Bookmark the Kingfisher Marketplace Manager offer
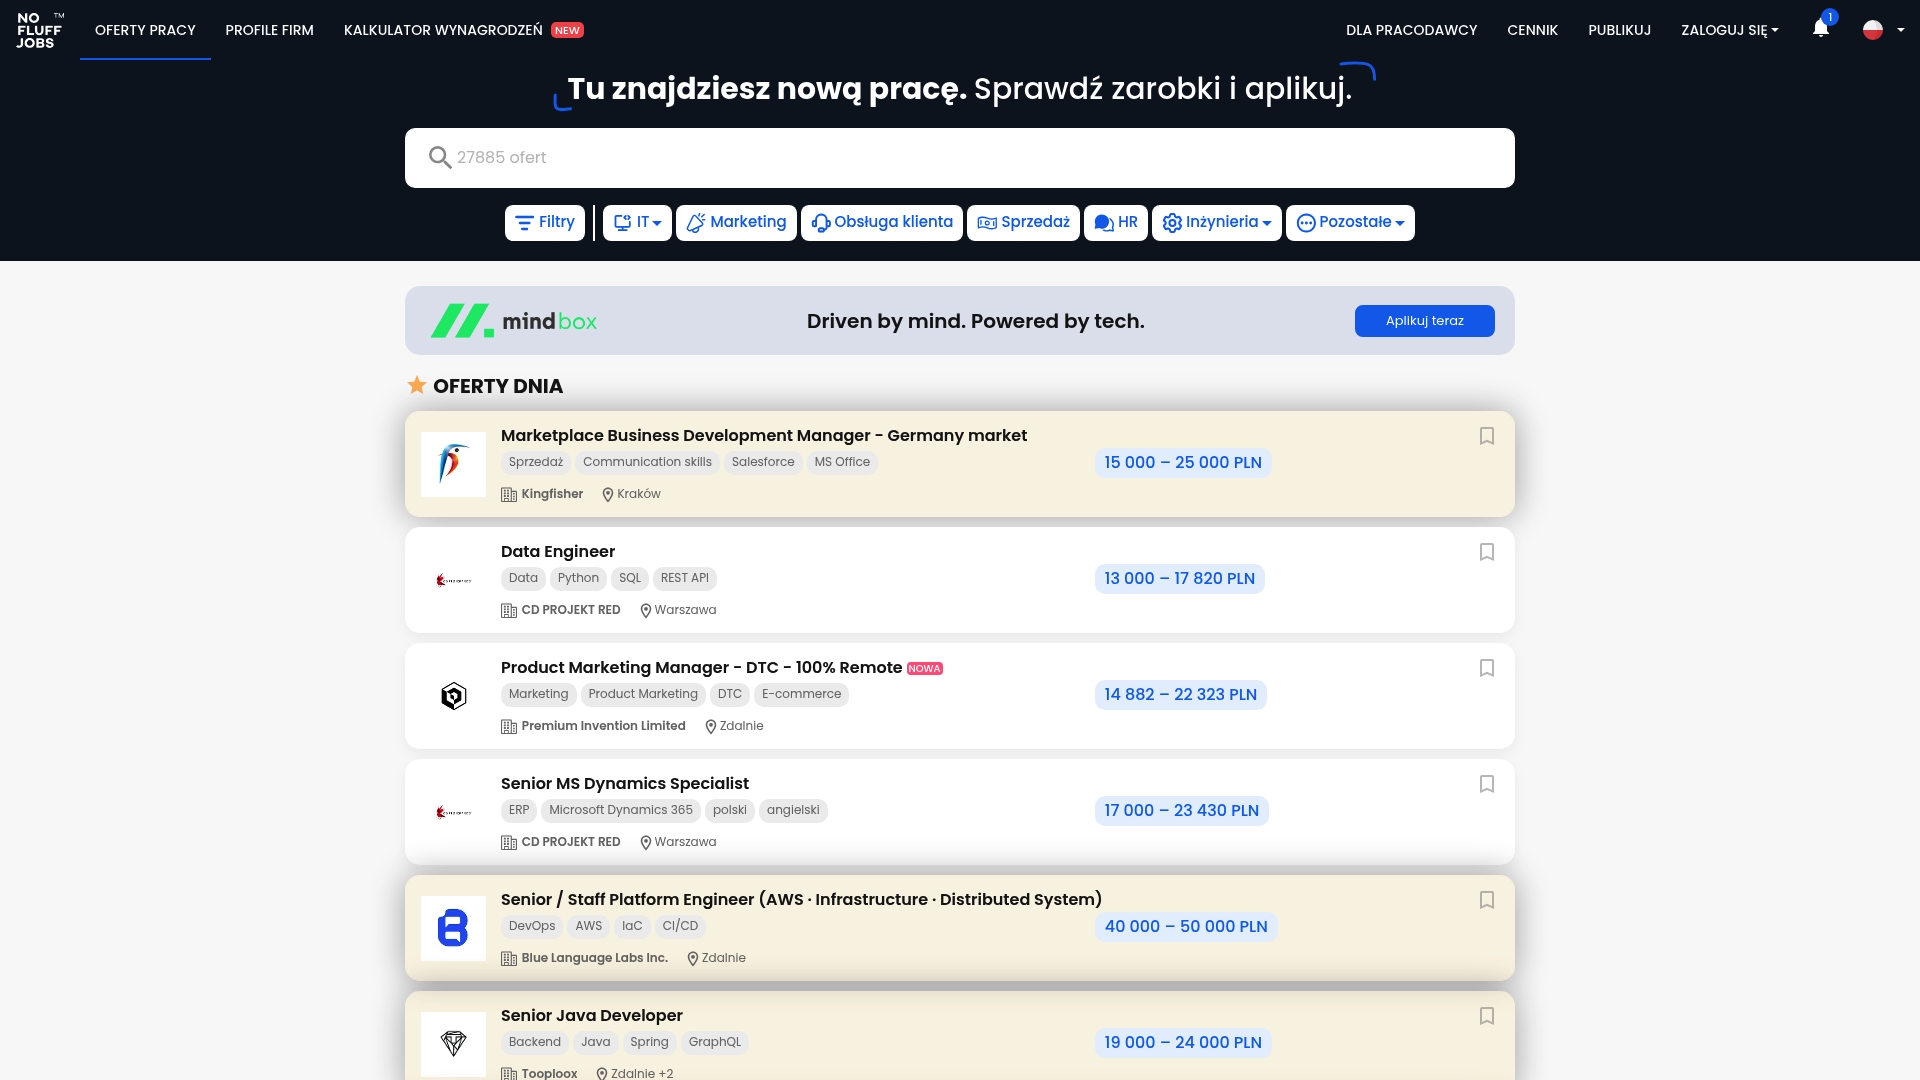This screenshot has height=1080, width=1920. click(1487, 436)
